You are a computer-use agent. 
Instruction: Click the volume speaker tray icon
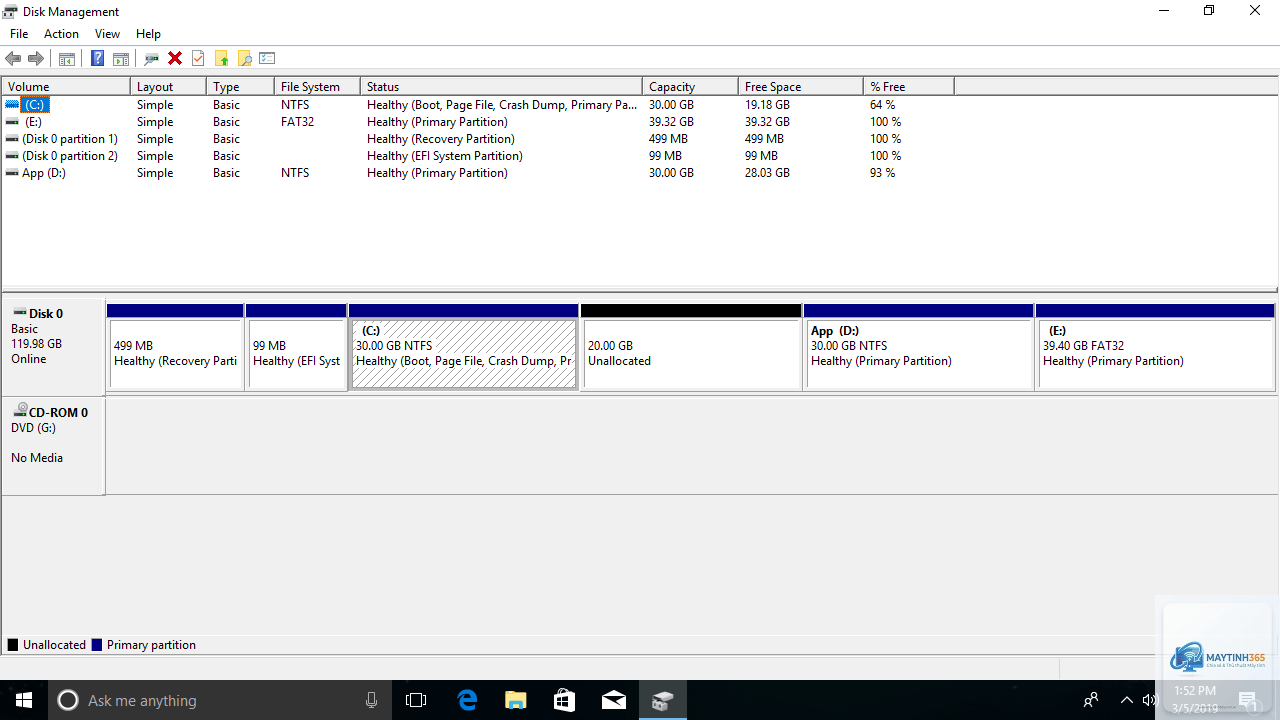tap(1149, 700)
